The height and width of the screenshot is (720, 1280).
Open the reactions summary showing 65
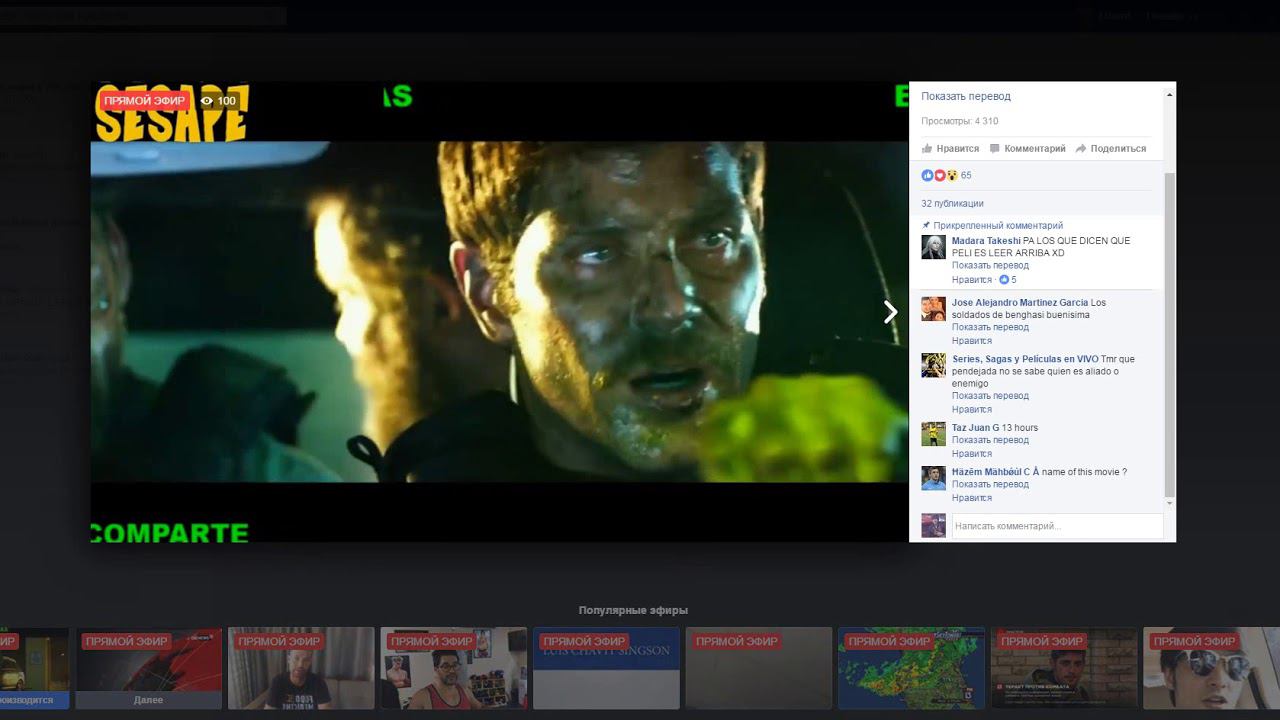(x=946, y=175)
